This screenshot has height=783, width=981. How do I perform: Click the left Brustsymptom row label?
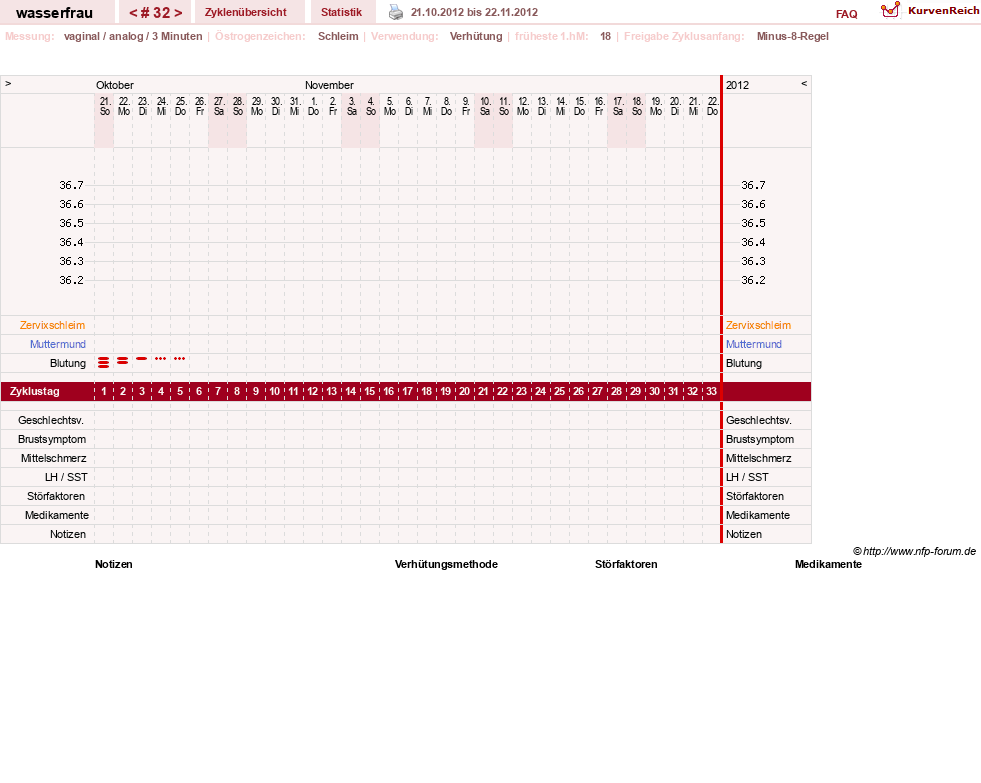[x=52, y=439]
